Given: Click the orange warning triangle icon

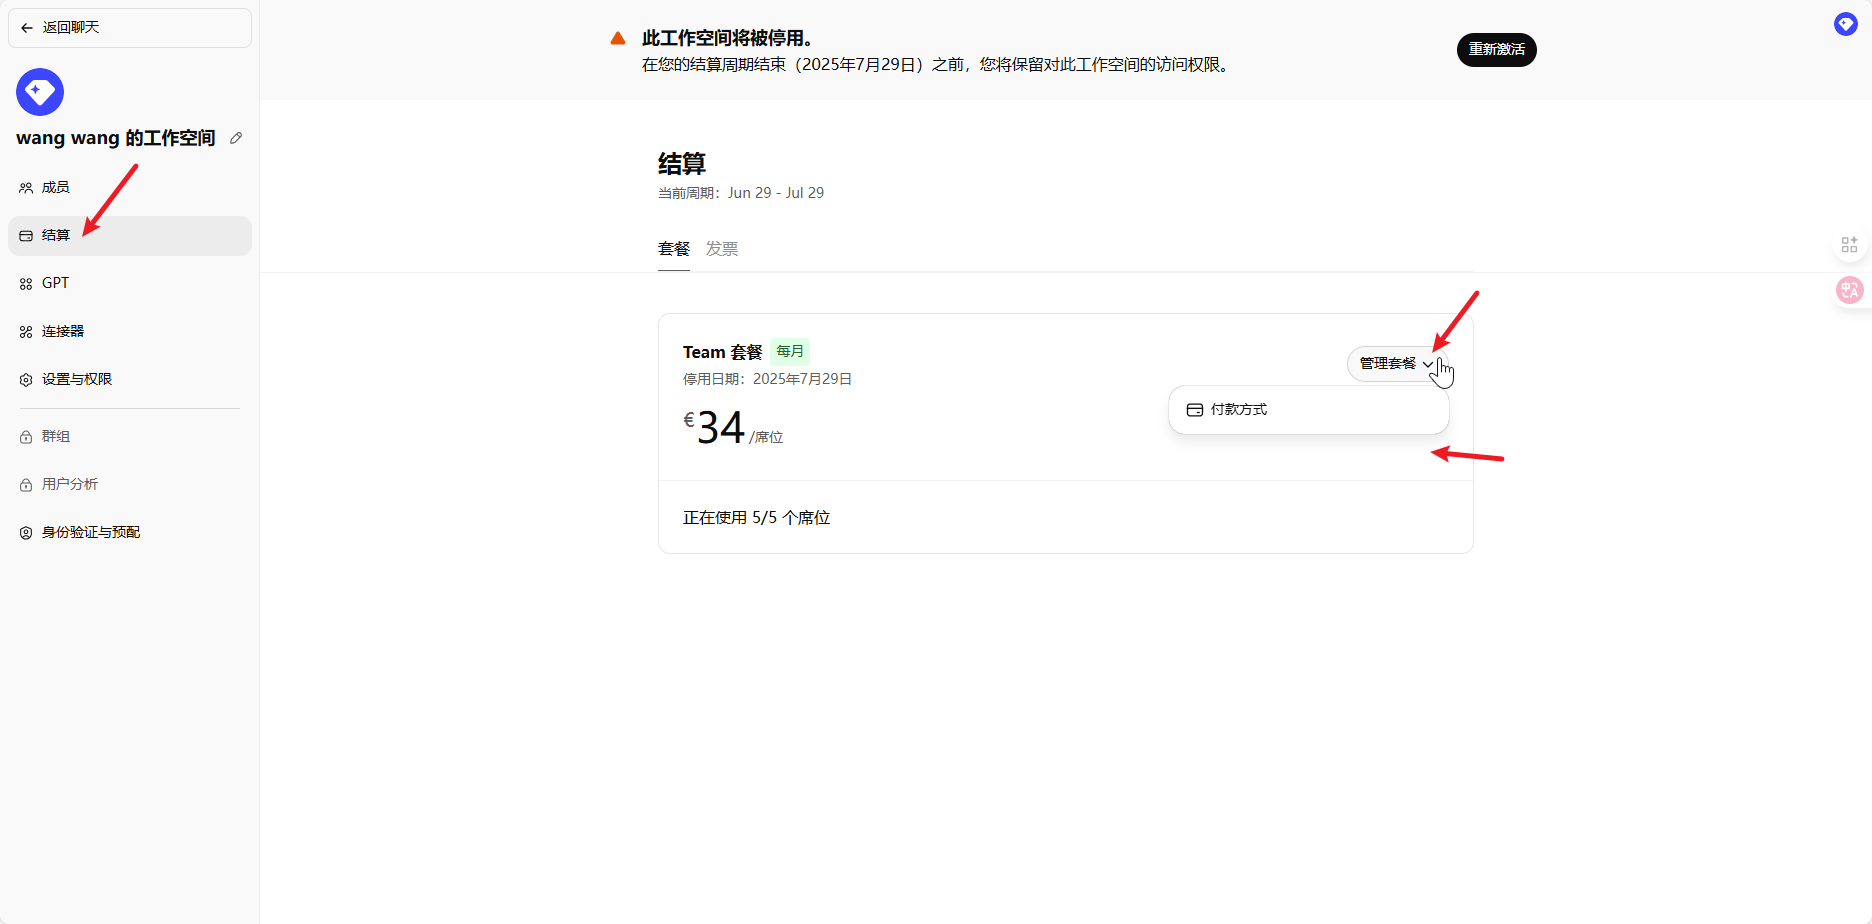Looking at the screenshot, I should [x=618, y=39].
